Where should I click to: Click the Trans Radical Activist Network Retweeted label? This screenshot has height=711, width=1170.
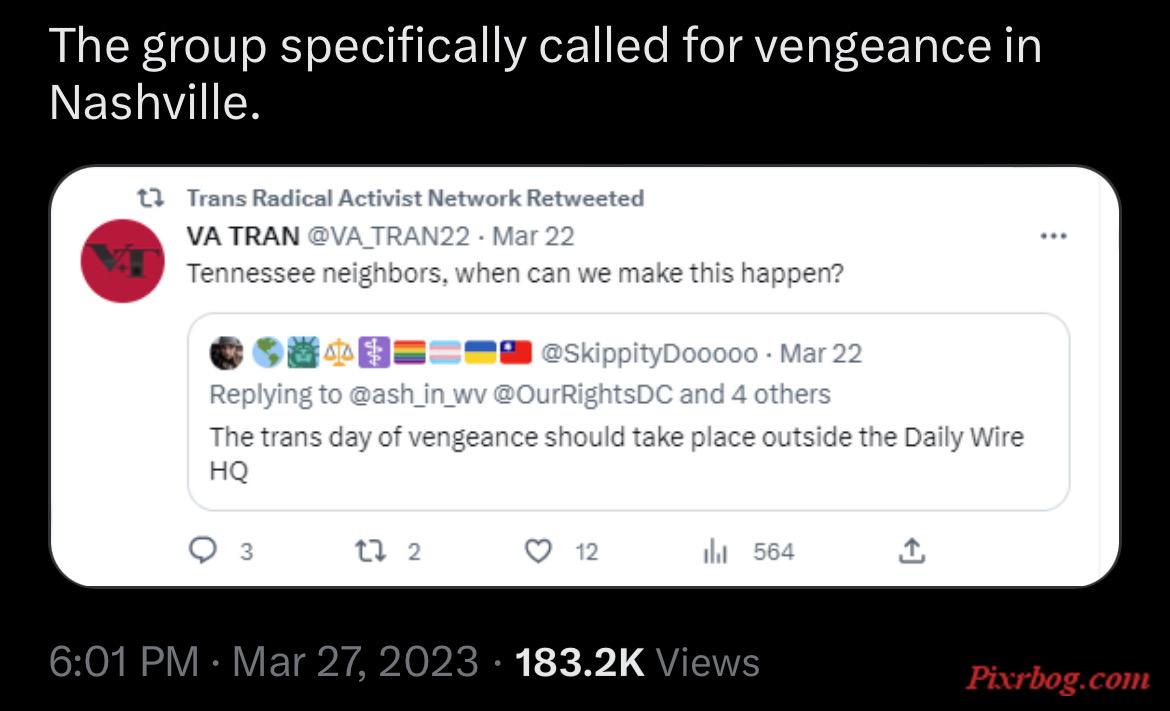coord(415,198)
